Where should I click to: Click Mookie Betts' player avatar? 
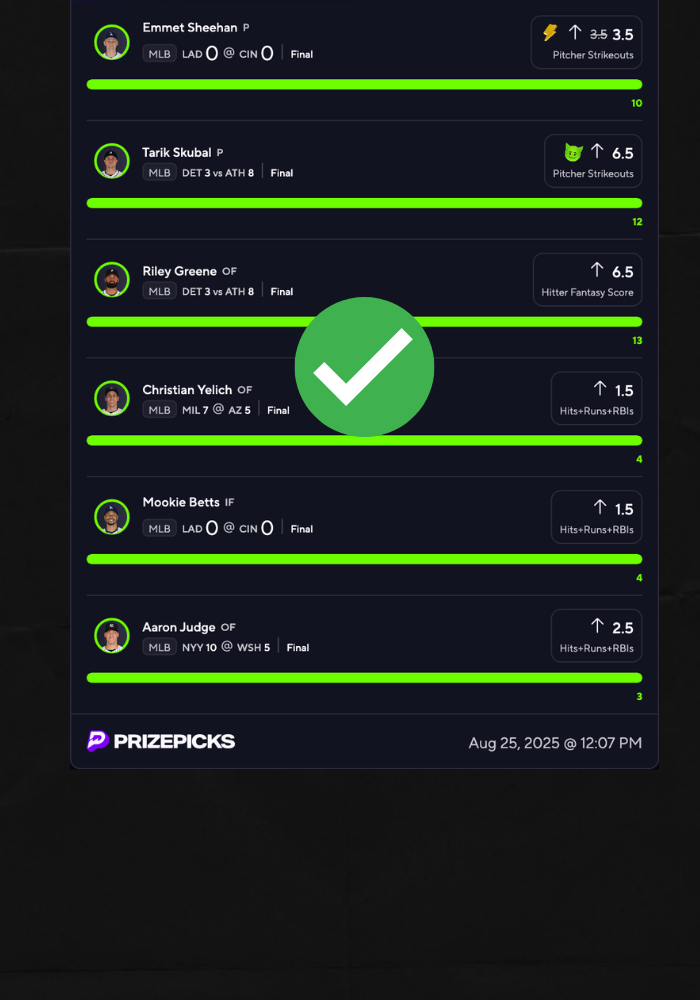112,517
